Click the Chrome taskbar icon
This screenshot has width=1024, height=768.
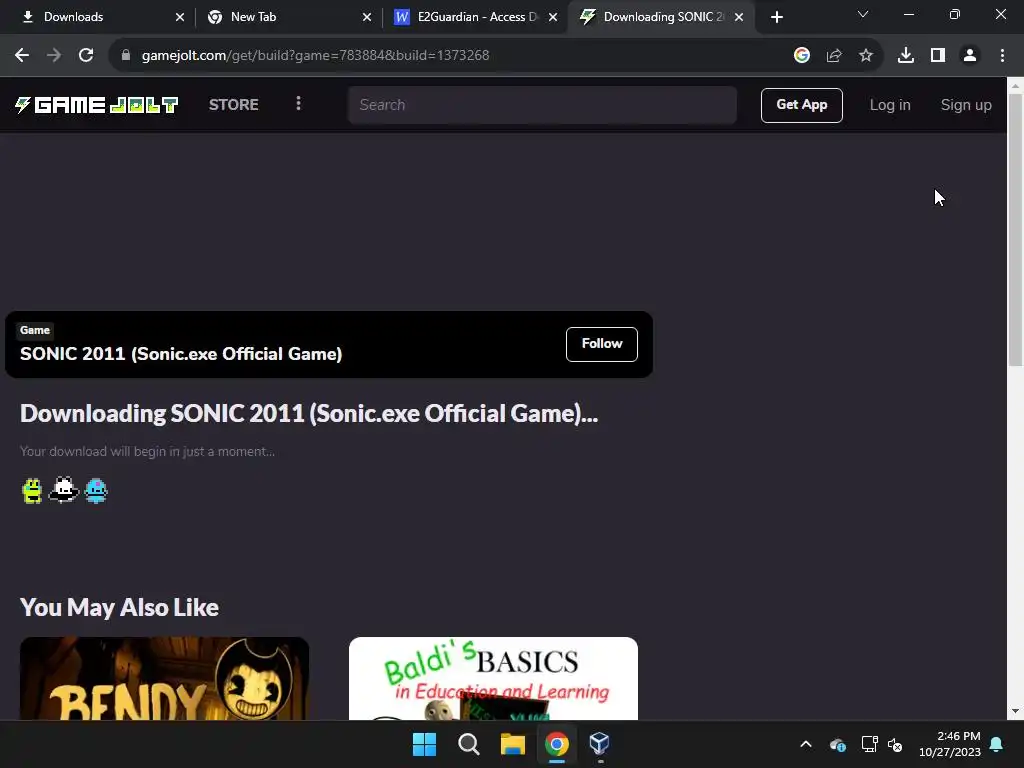point(556,744)
